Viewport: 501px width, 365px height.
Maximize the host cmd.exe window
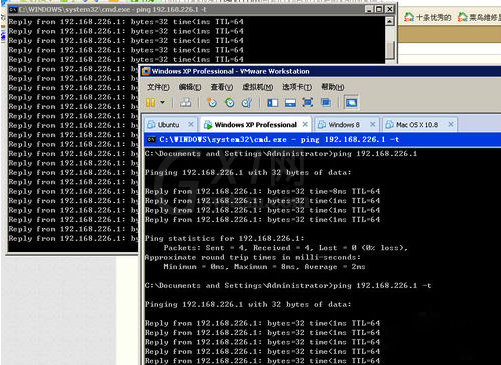point(379,9)
